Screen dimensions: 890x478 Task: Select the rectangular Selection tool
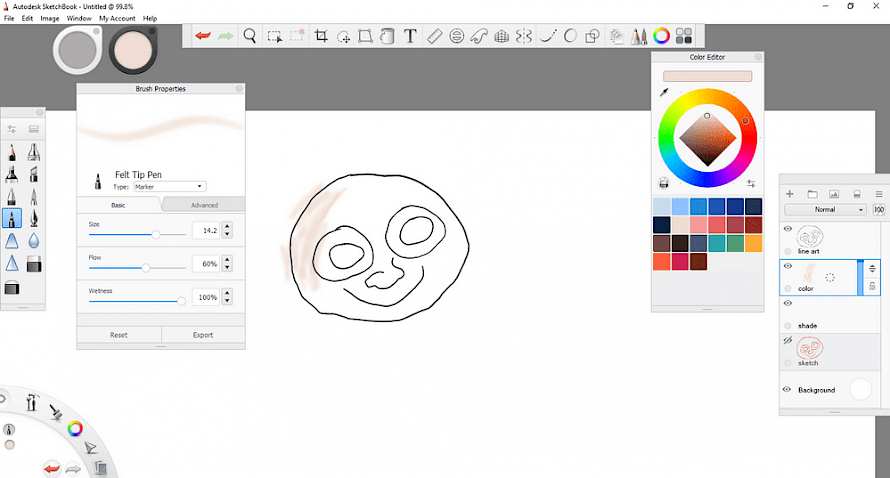click(x=275, y=36)
